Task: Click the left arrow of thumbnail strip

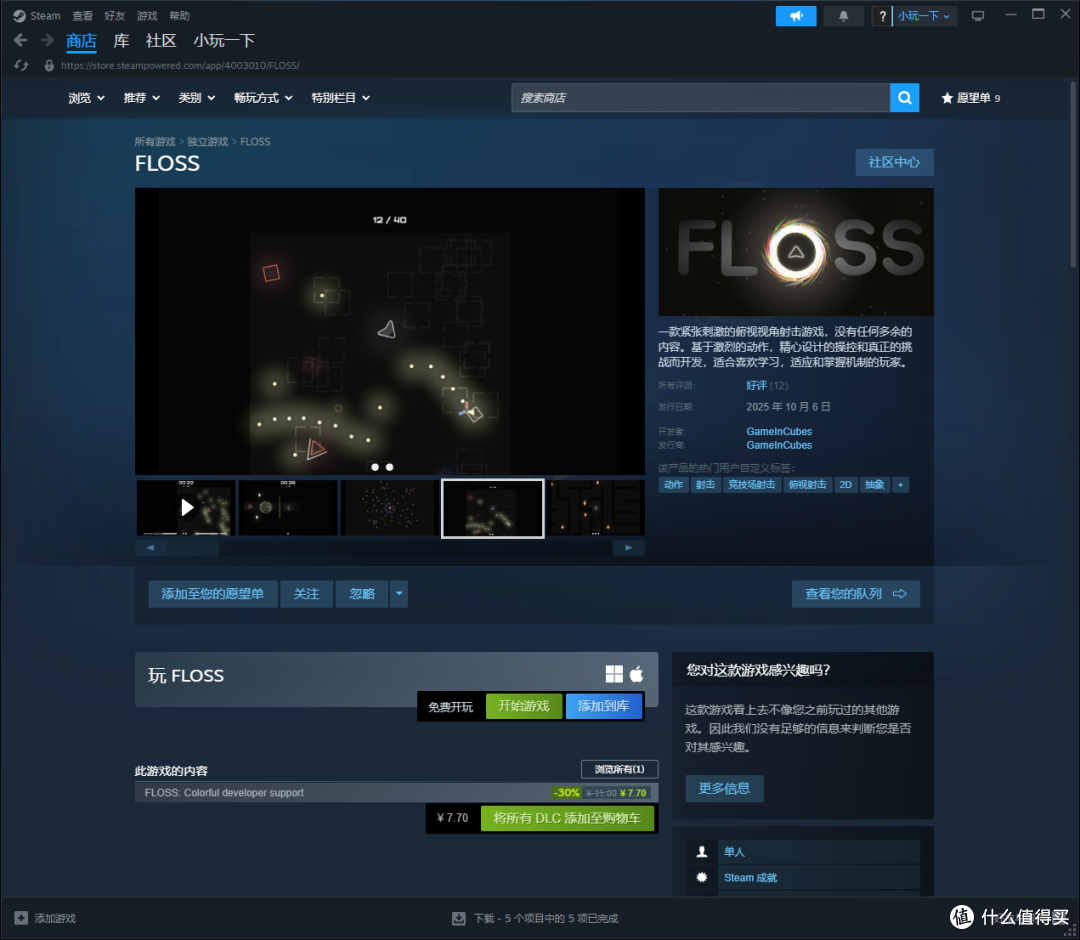Action: tap(151, 547)
